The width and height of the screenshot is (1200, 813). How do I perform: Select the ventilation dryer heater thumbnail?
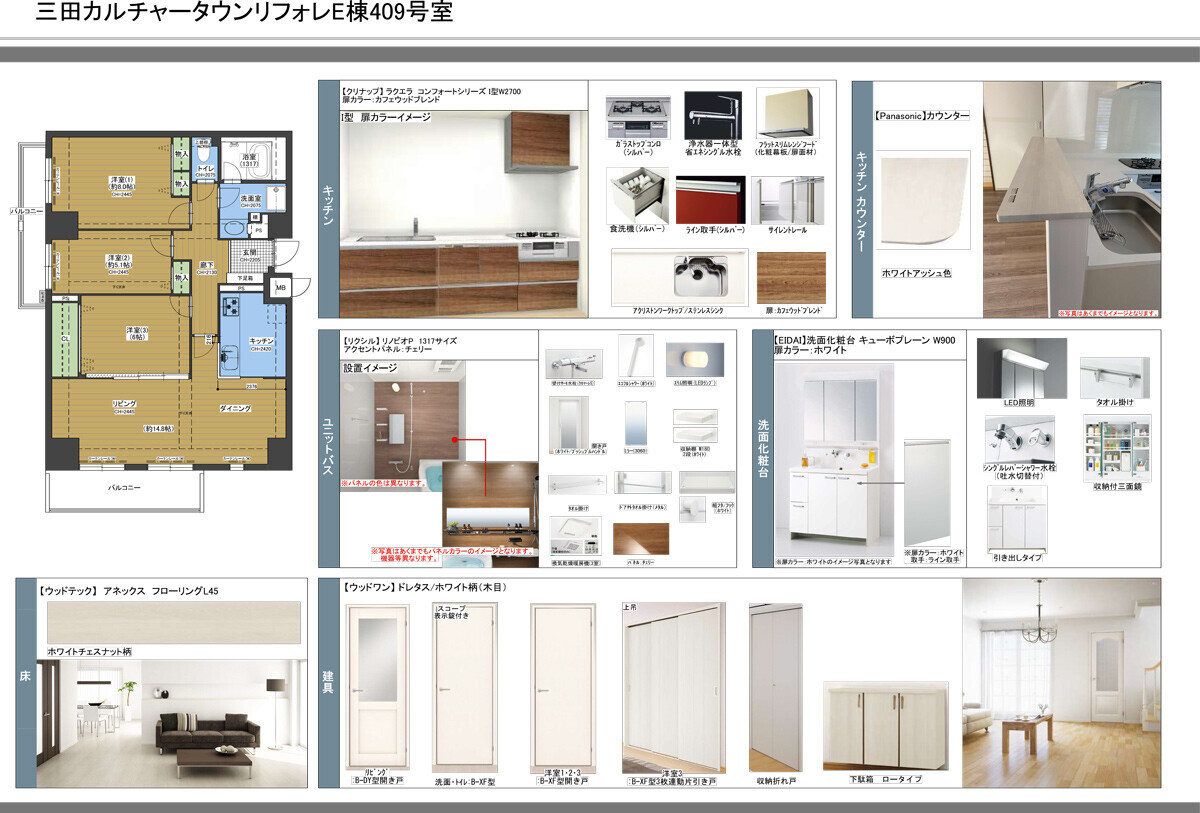(x=574, y=538)
